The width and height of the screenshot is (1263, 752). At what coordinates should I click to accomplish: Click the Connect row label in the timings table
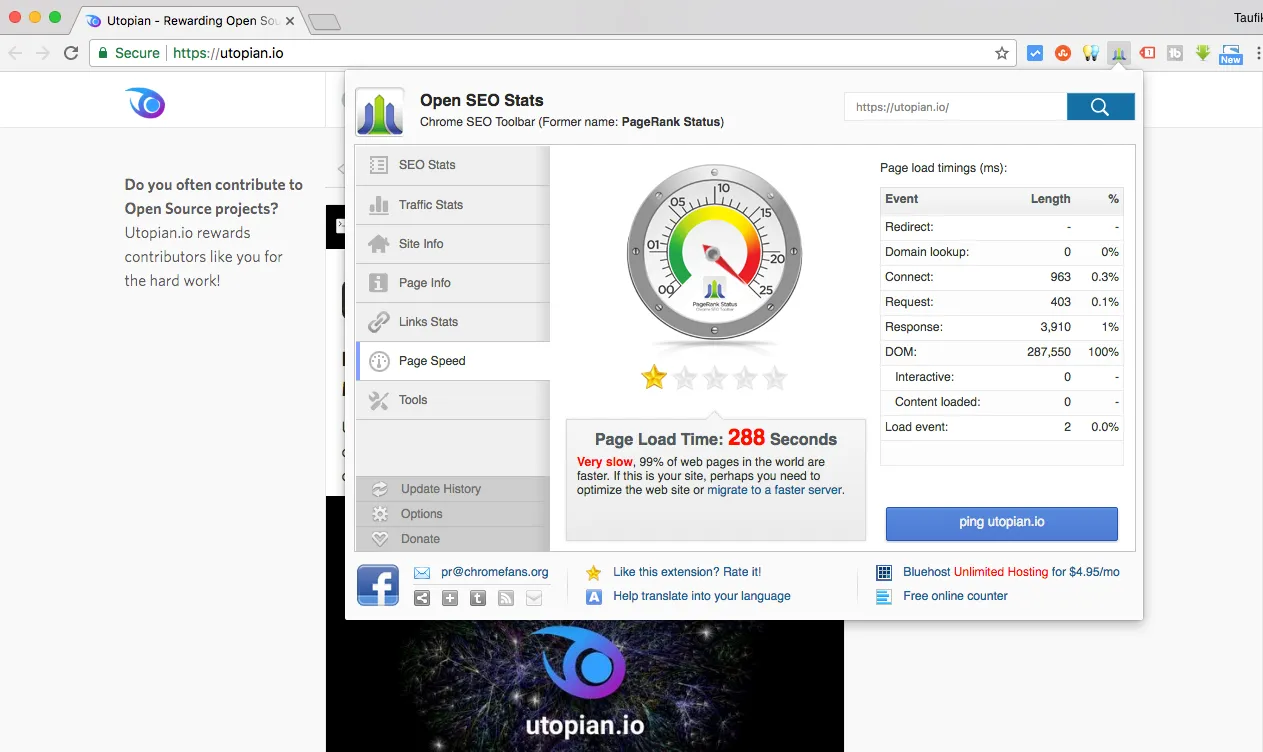pos(909,277)
